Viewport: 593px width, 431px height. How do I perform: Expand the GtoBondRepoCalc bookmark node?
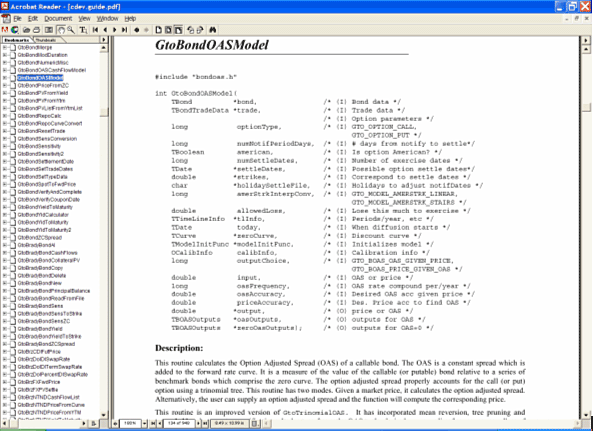coord(5,116)
